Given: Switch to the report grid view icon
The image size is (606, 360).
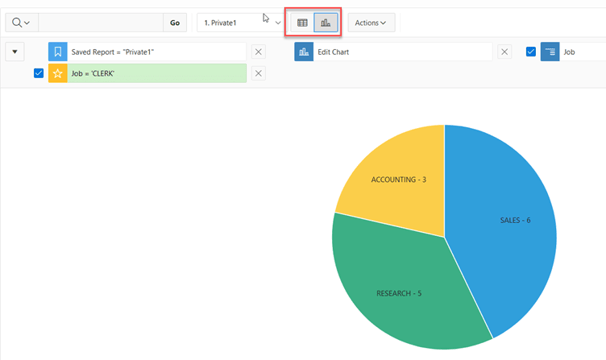Looking at the screenshot, I should click(x=302, y=23).
